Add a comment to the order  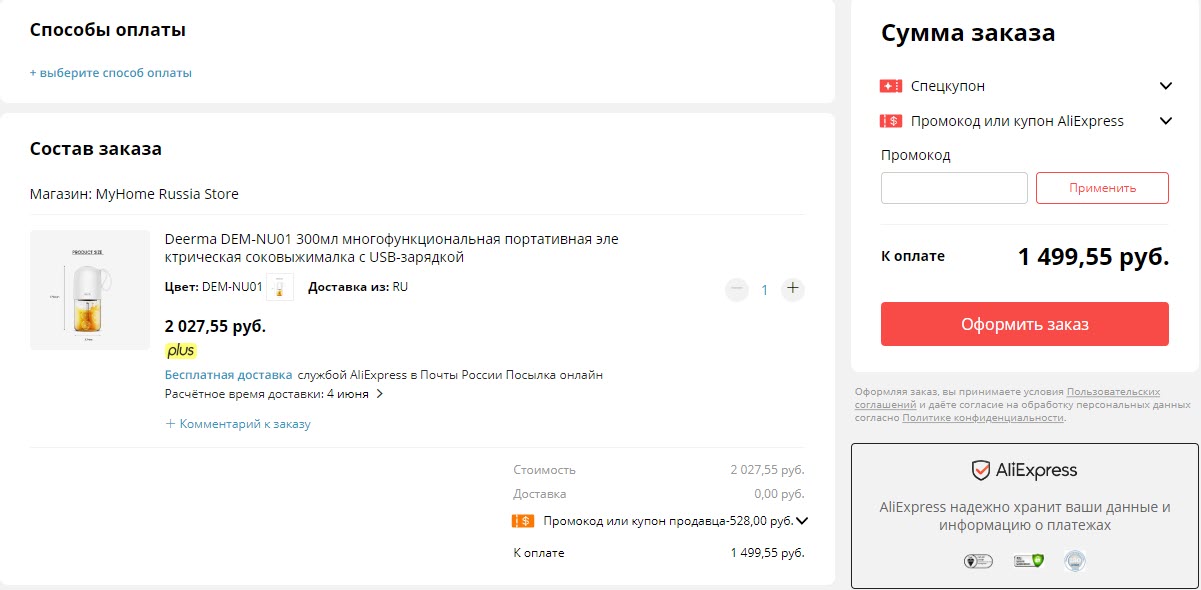tap(238, 424)
